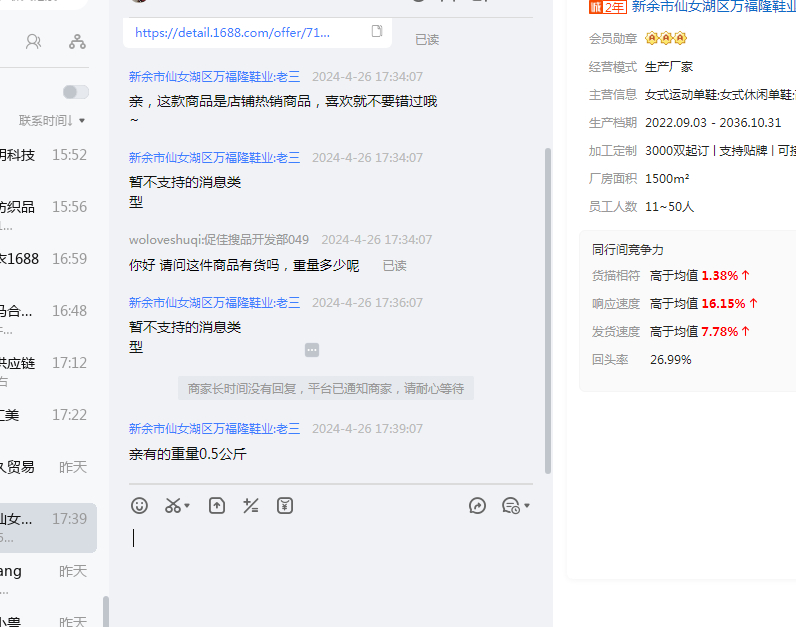
Task: Open the detail.1688.com offer link
Action: [232, 33]
